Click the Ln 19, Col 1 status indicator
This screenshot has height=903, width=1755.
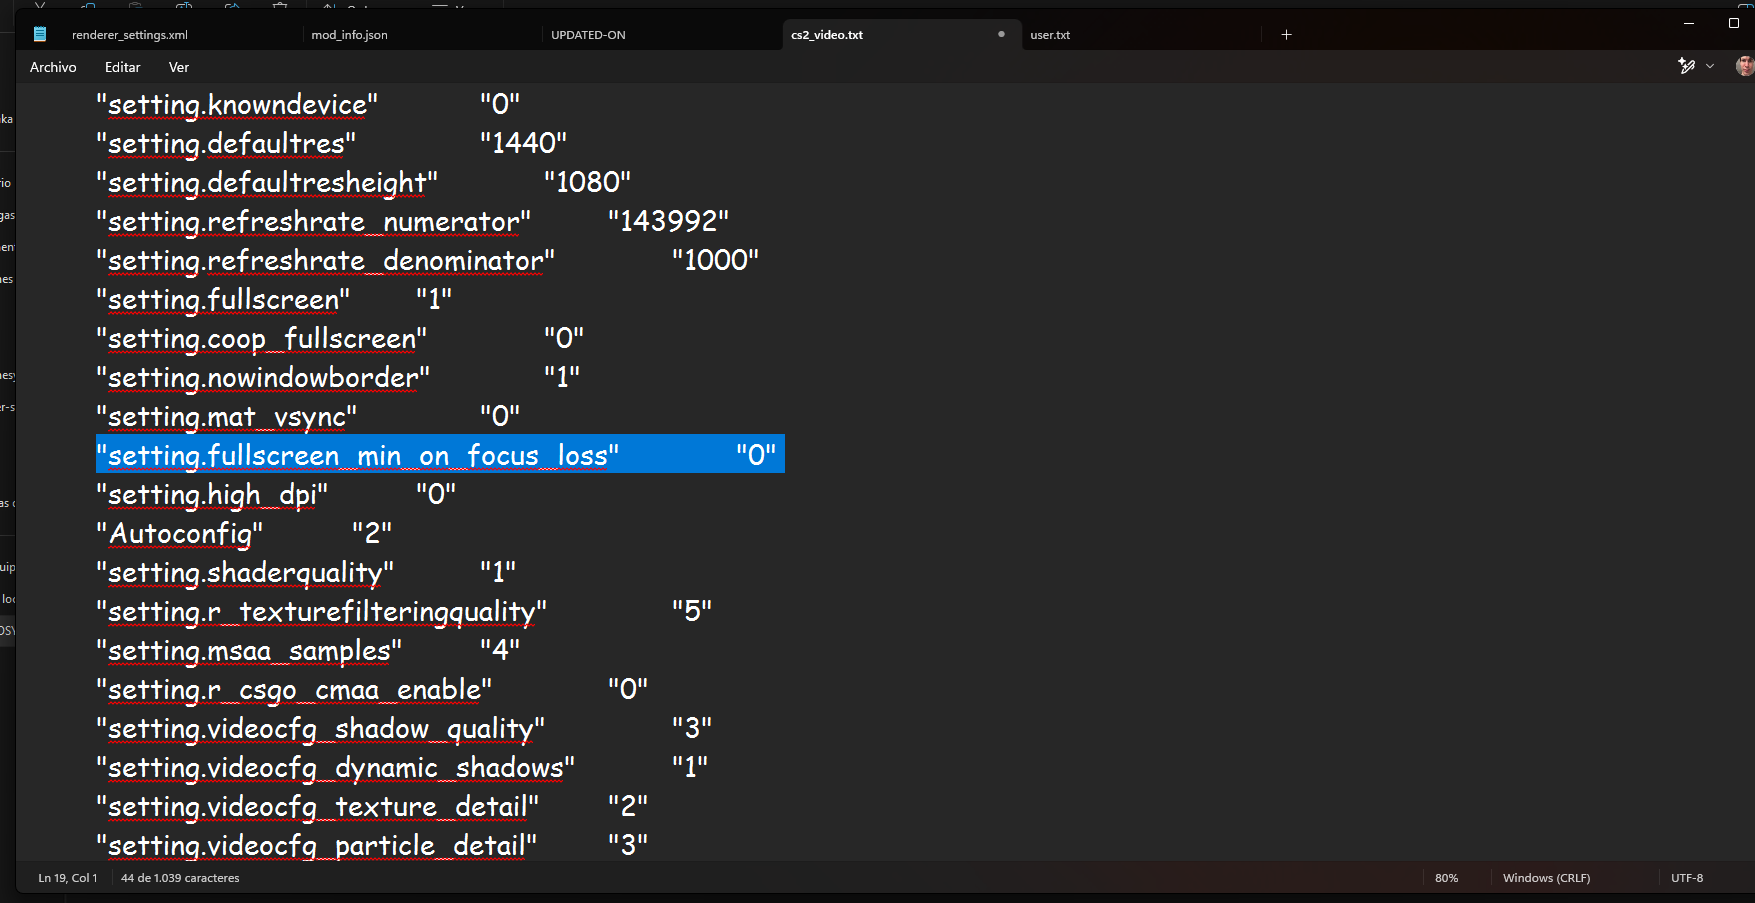(68, 878)
